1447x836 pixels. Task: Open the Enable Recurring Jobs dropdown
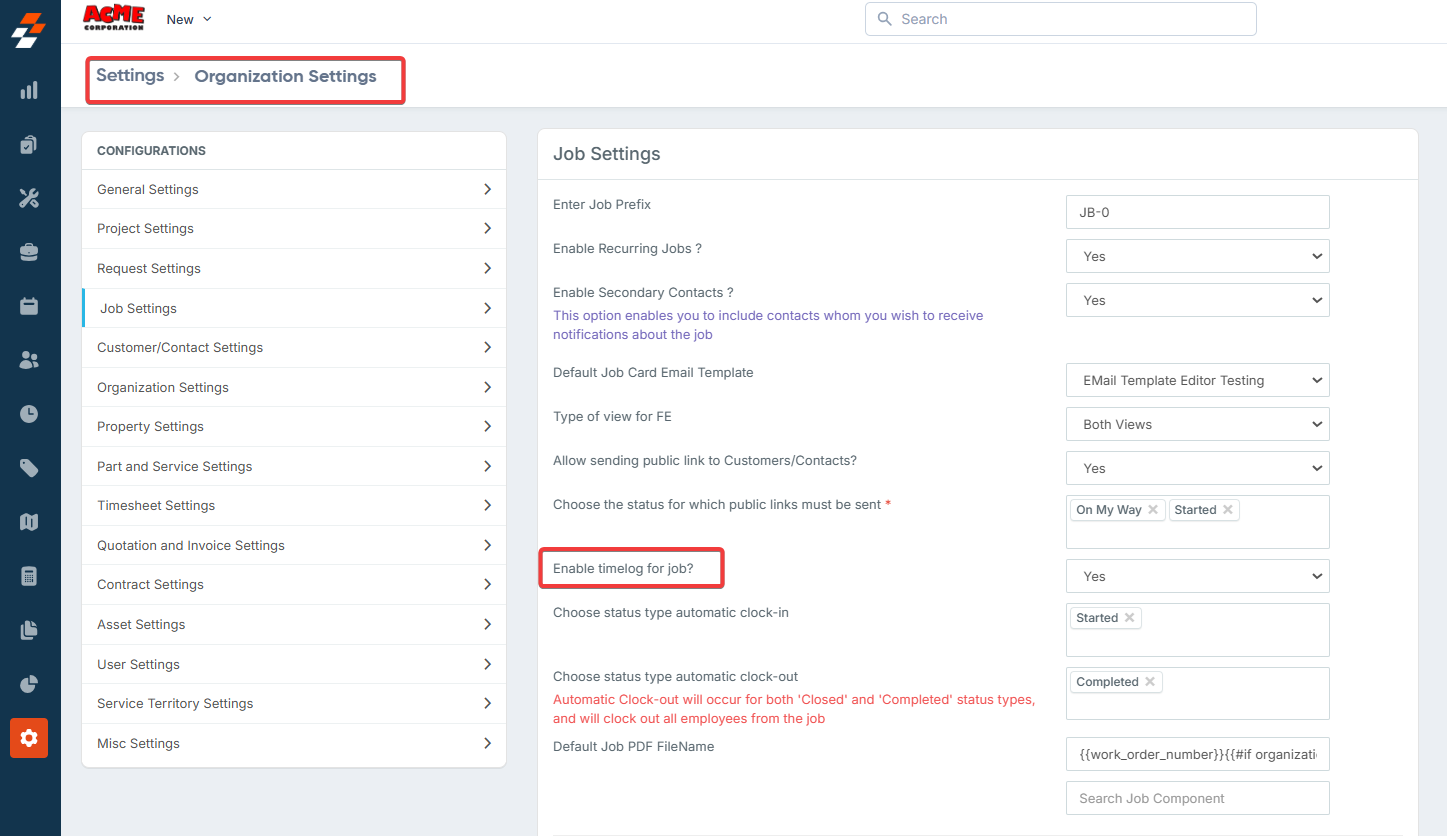[1197, 256]
